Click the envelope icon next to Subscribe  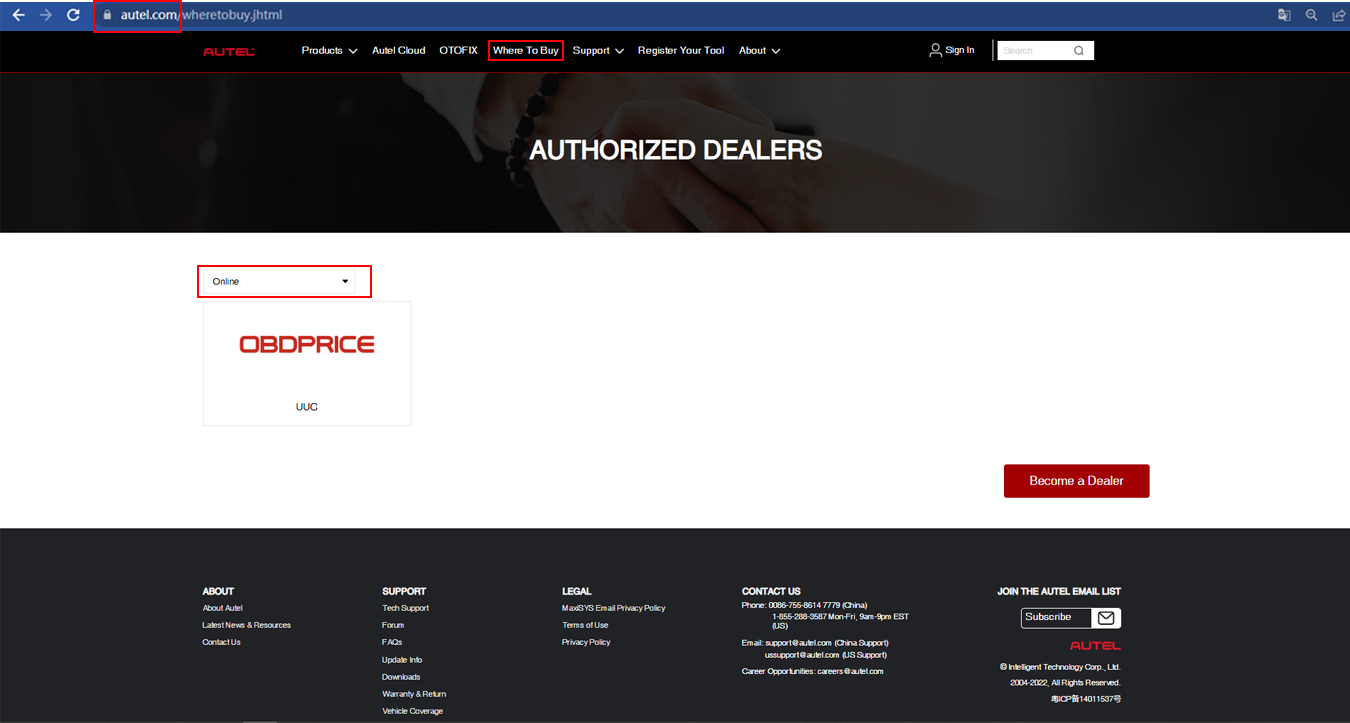[1106, 618]
